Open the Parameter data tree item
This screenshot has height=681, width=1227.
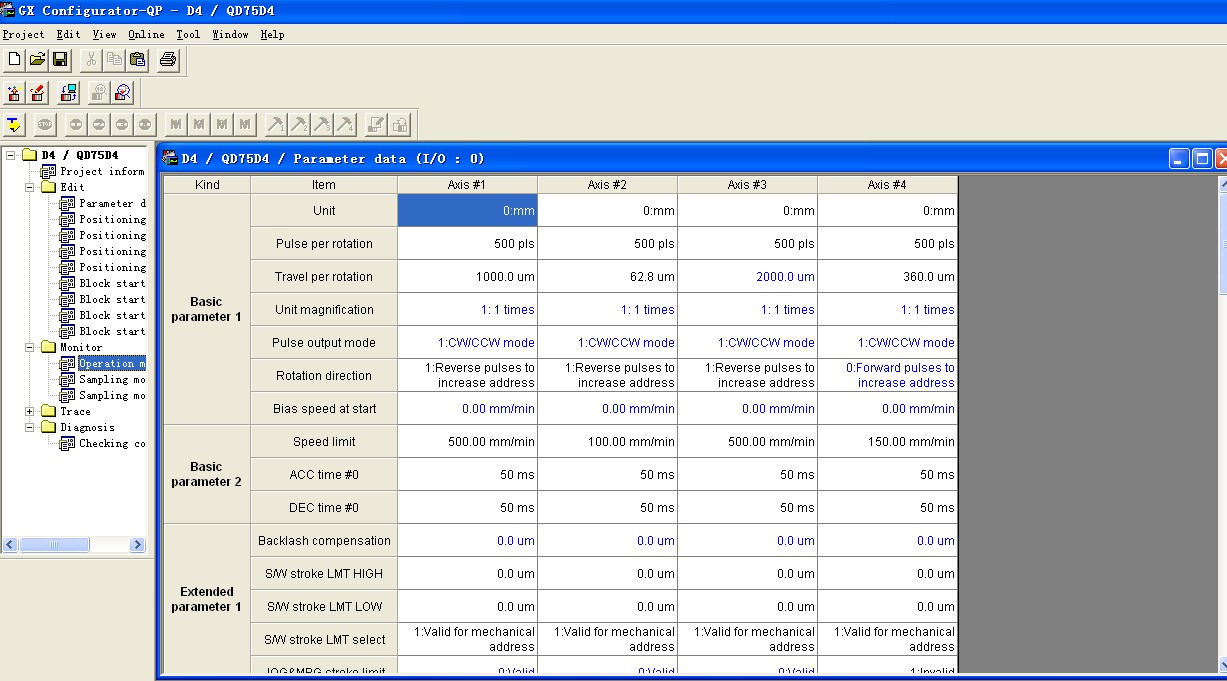(112, 203)
